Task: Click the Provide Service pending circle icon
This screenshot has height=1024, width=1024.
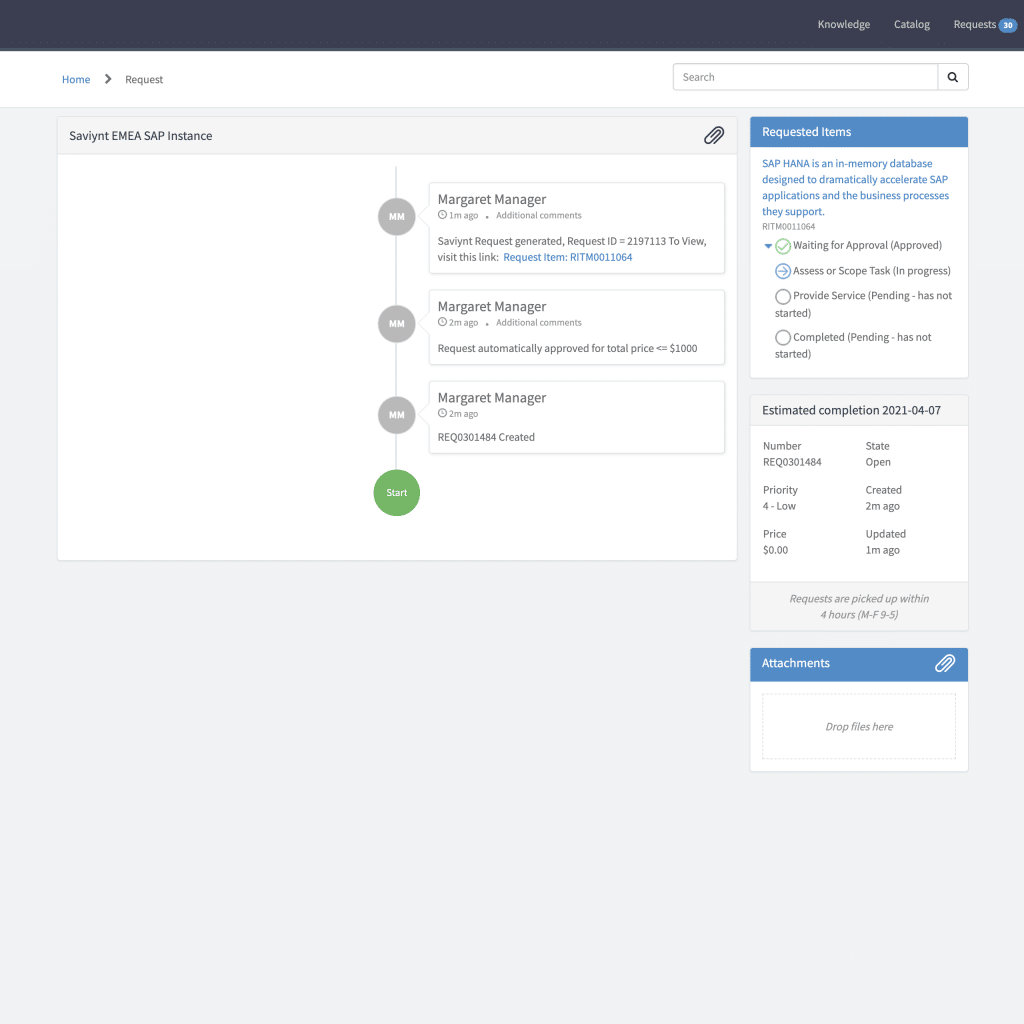Action: tap(783, 296)
